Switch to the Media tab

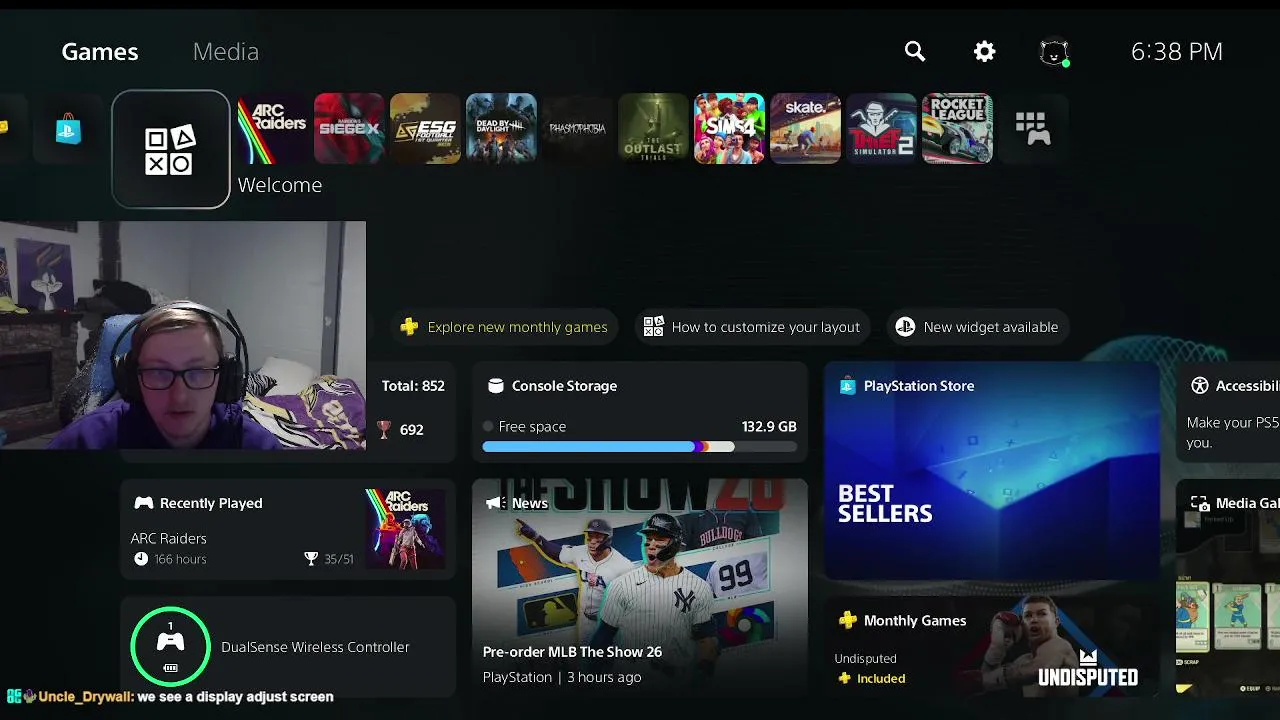226,52
